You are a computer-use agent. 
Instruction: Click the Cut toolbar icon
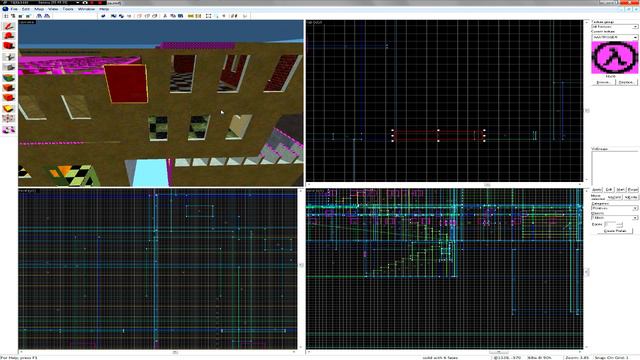pyautogui.click(x=165, y=16)
